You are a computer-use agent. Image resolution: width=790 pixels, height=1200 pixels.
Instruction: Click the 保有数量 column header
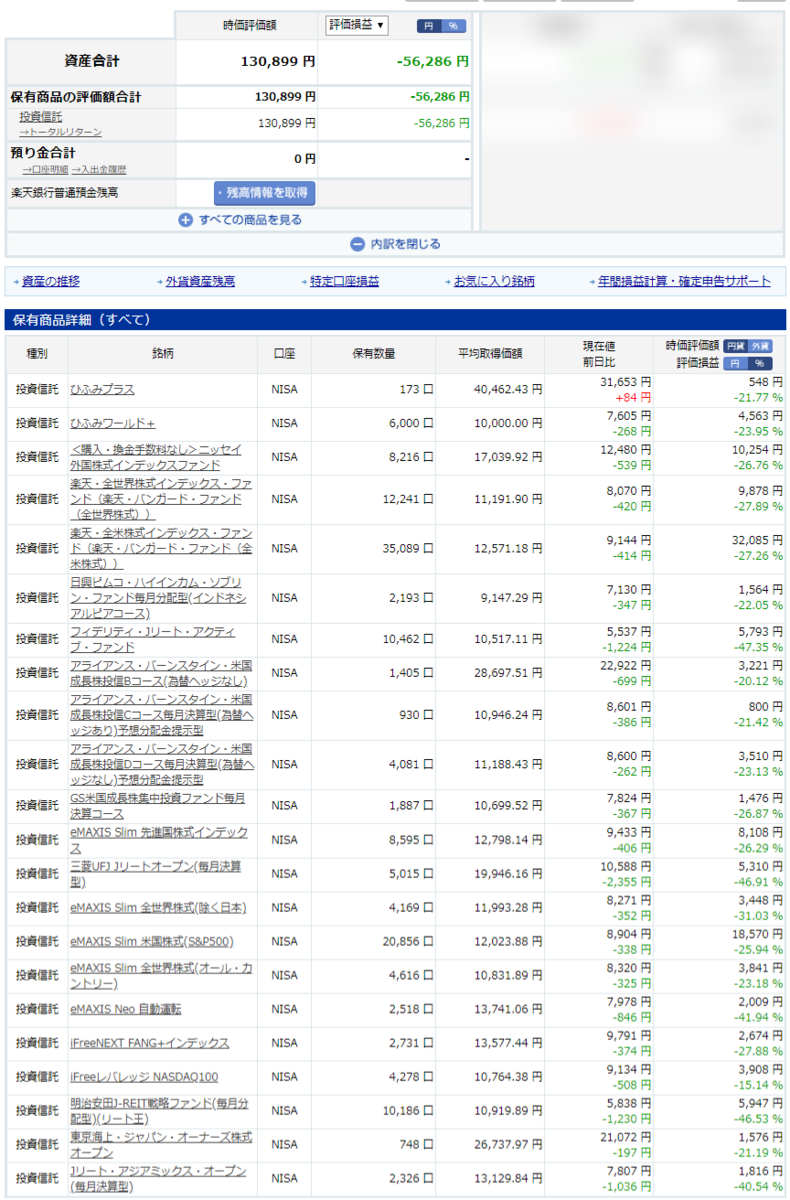point(373,354)
